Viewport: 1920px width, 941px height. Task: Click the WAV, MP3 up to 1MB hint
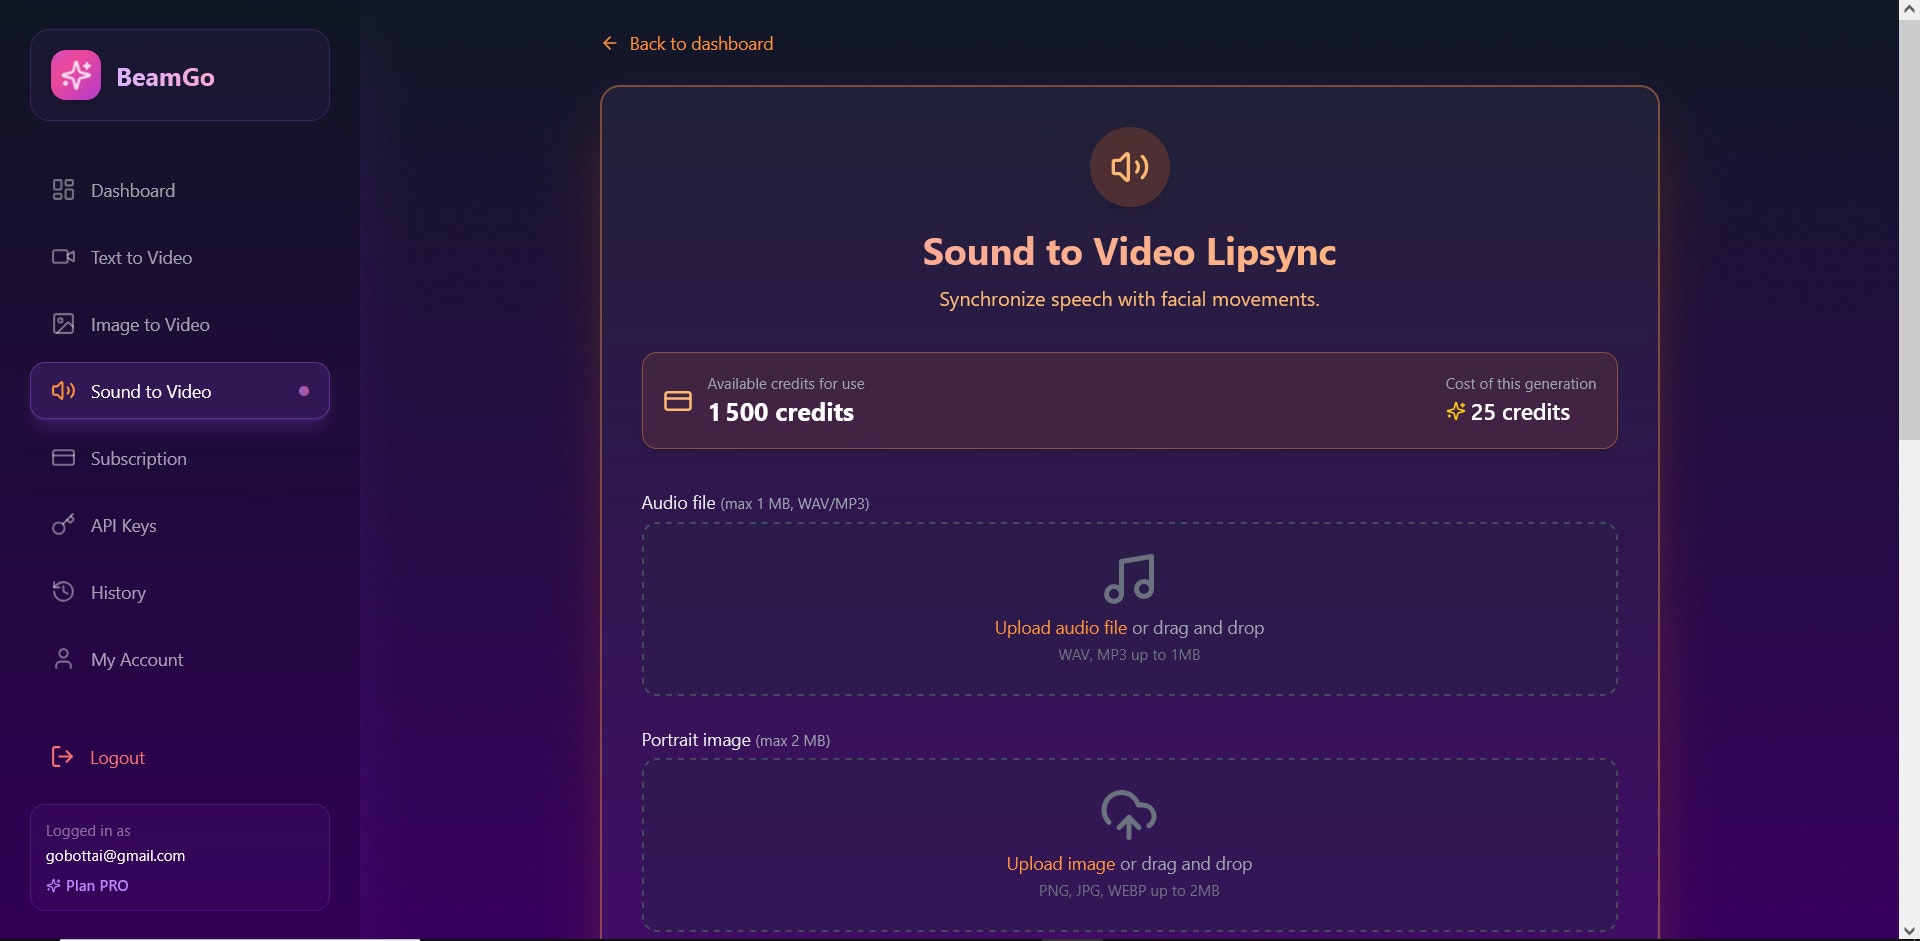tap(1129, 655)
